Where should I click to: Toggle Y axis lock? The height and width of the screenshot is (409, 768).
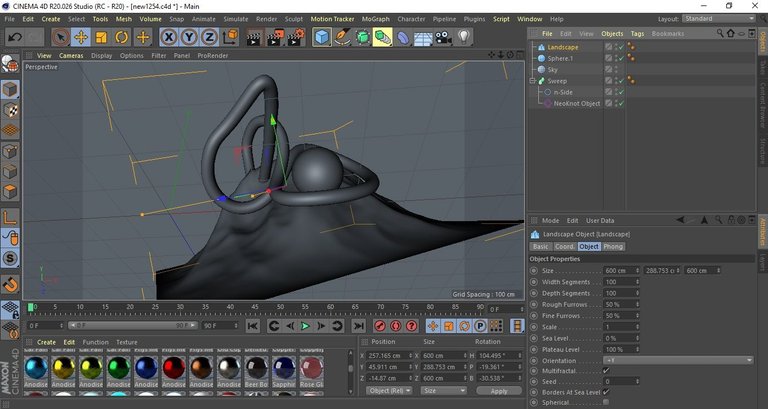click(189, 37)
